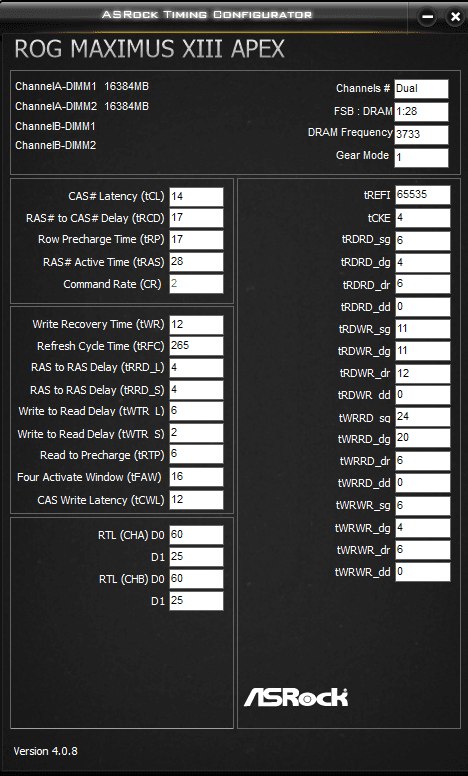This screenshot has height=776, width=468.
Task: Select the Gear Mode value field
Action: [x=421, y=158]
